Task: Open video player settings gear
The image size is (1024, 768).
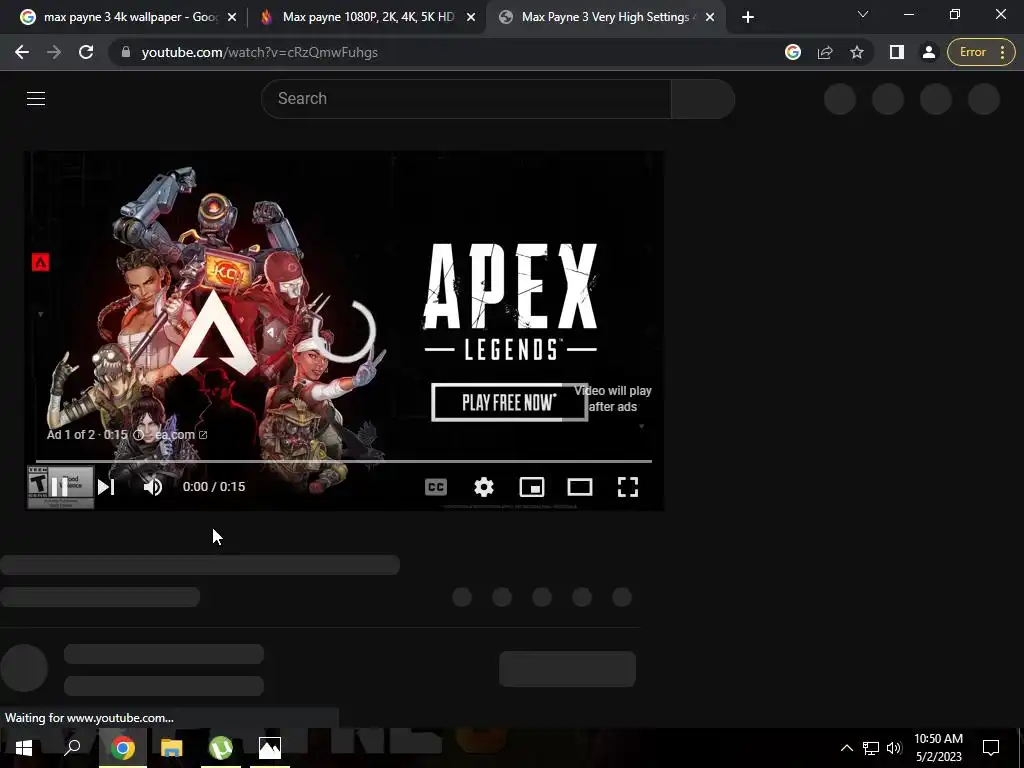Action: 483,487
